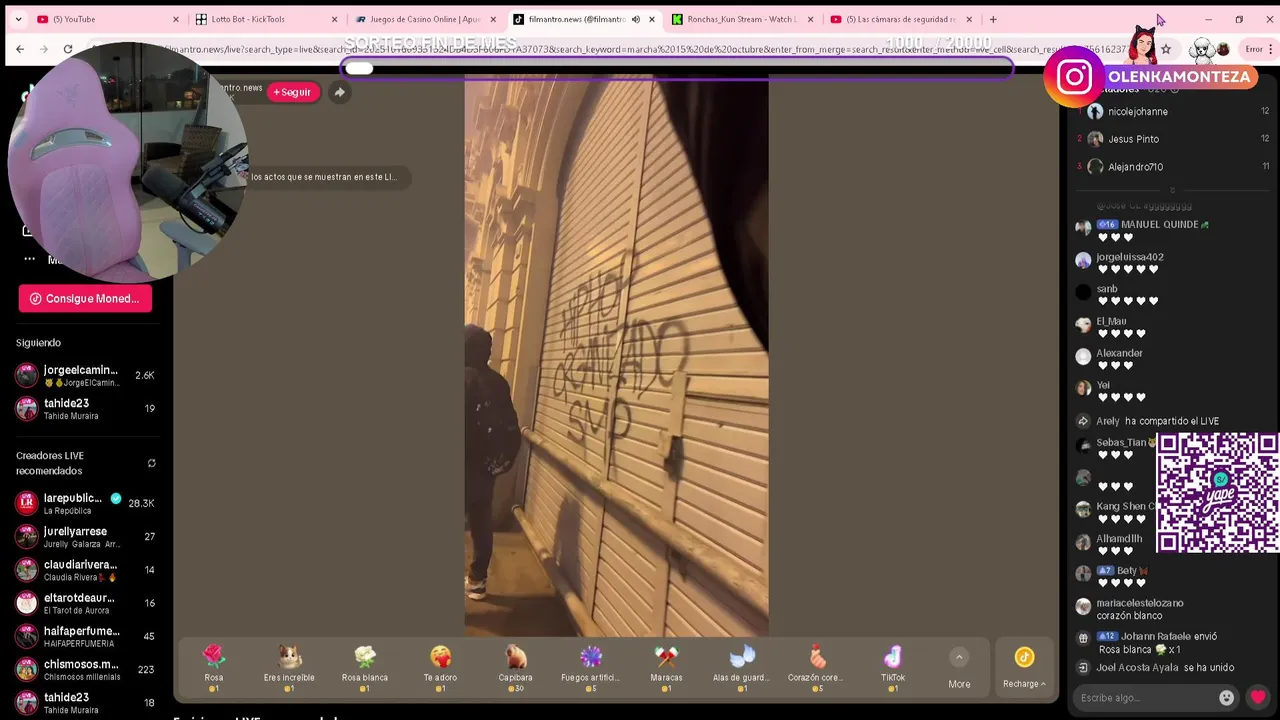This screenshot has width=1280, height=720.
Task: Switch to Juegos de Casino Online tab
Action: pyautogui.click(x=423, y=19)
